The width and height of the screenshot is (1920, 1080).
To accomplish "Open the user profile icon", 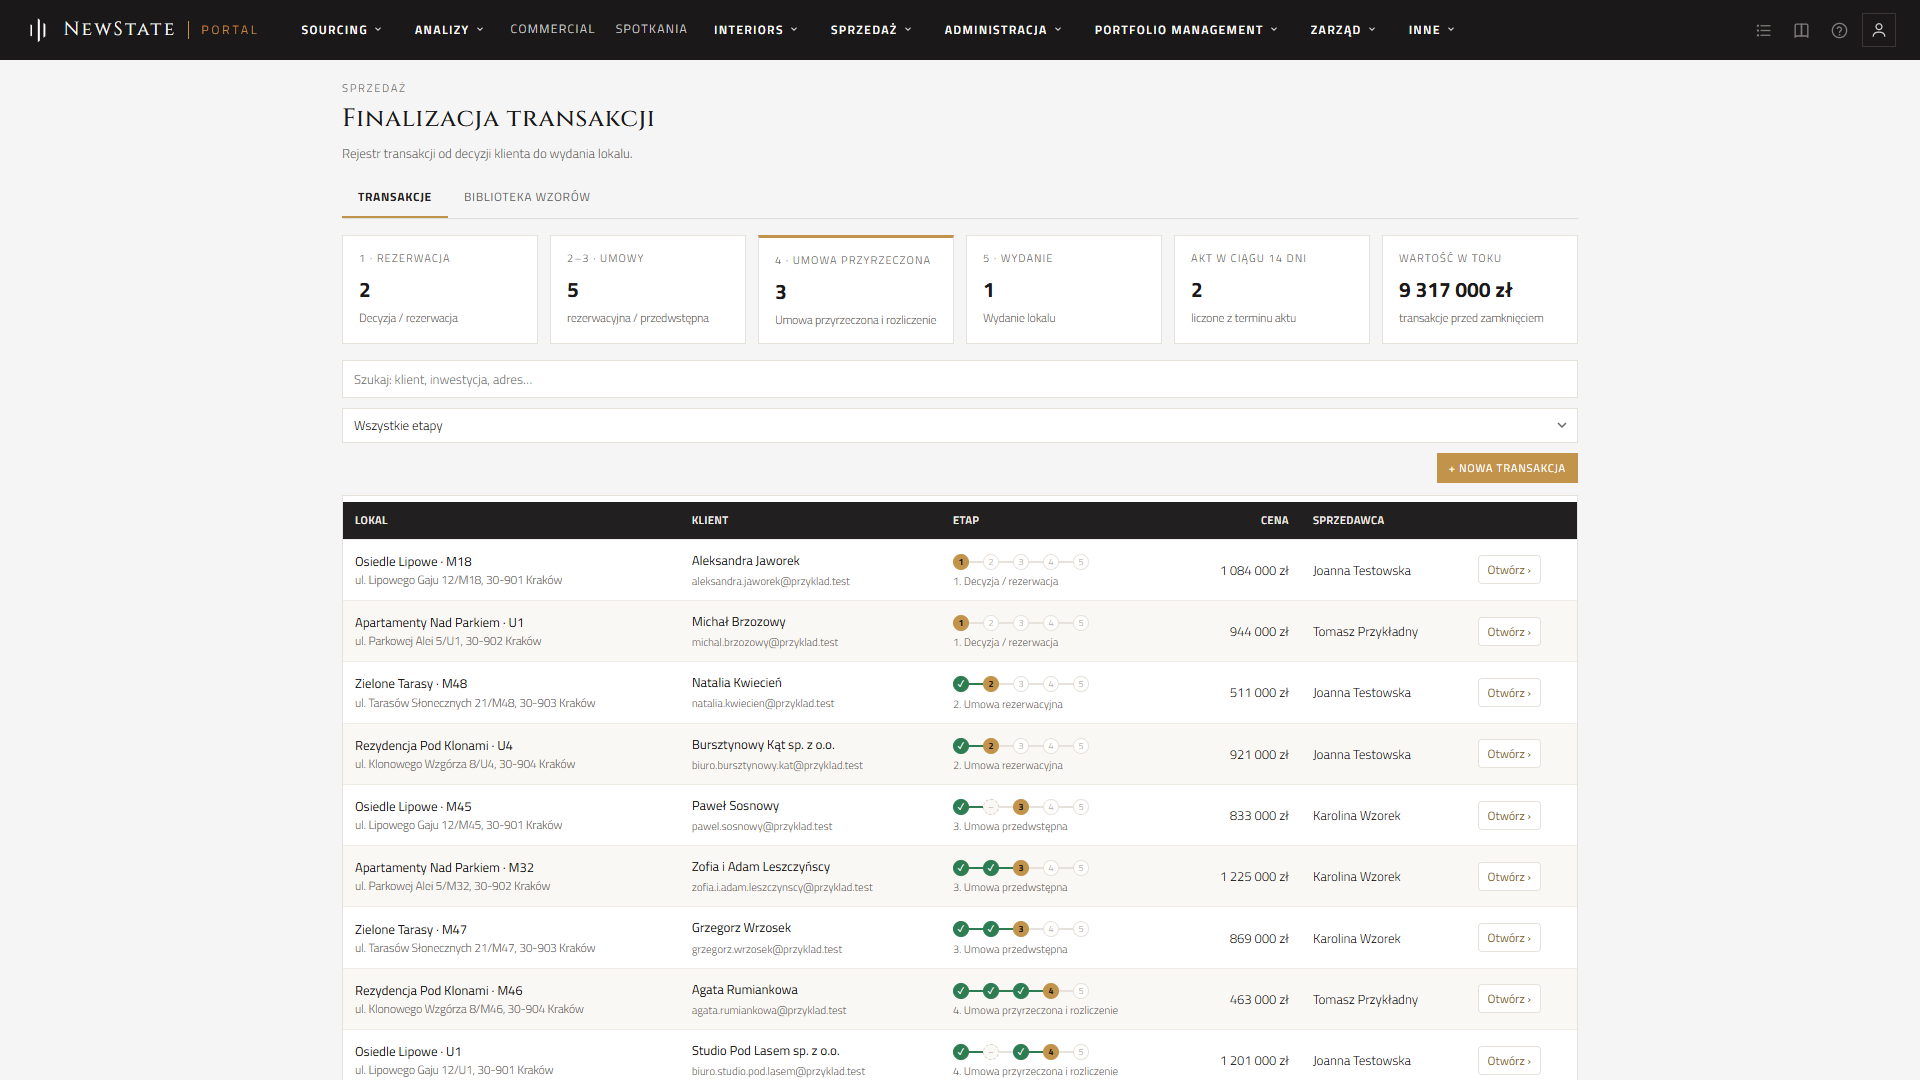I will 1878,30.
